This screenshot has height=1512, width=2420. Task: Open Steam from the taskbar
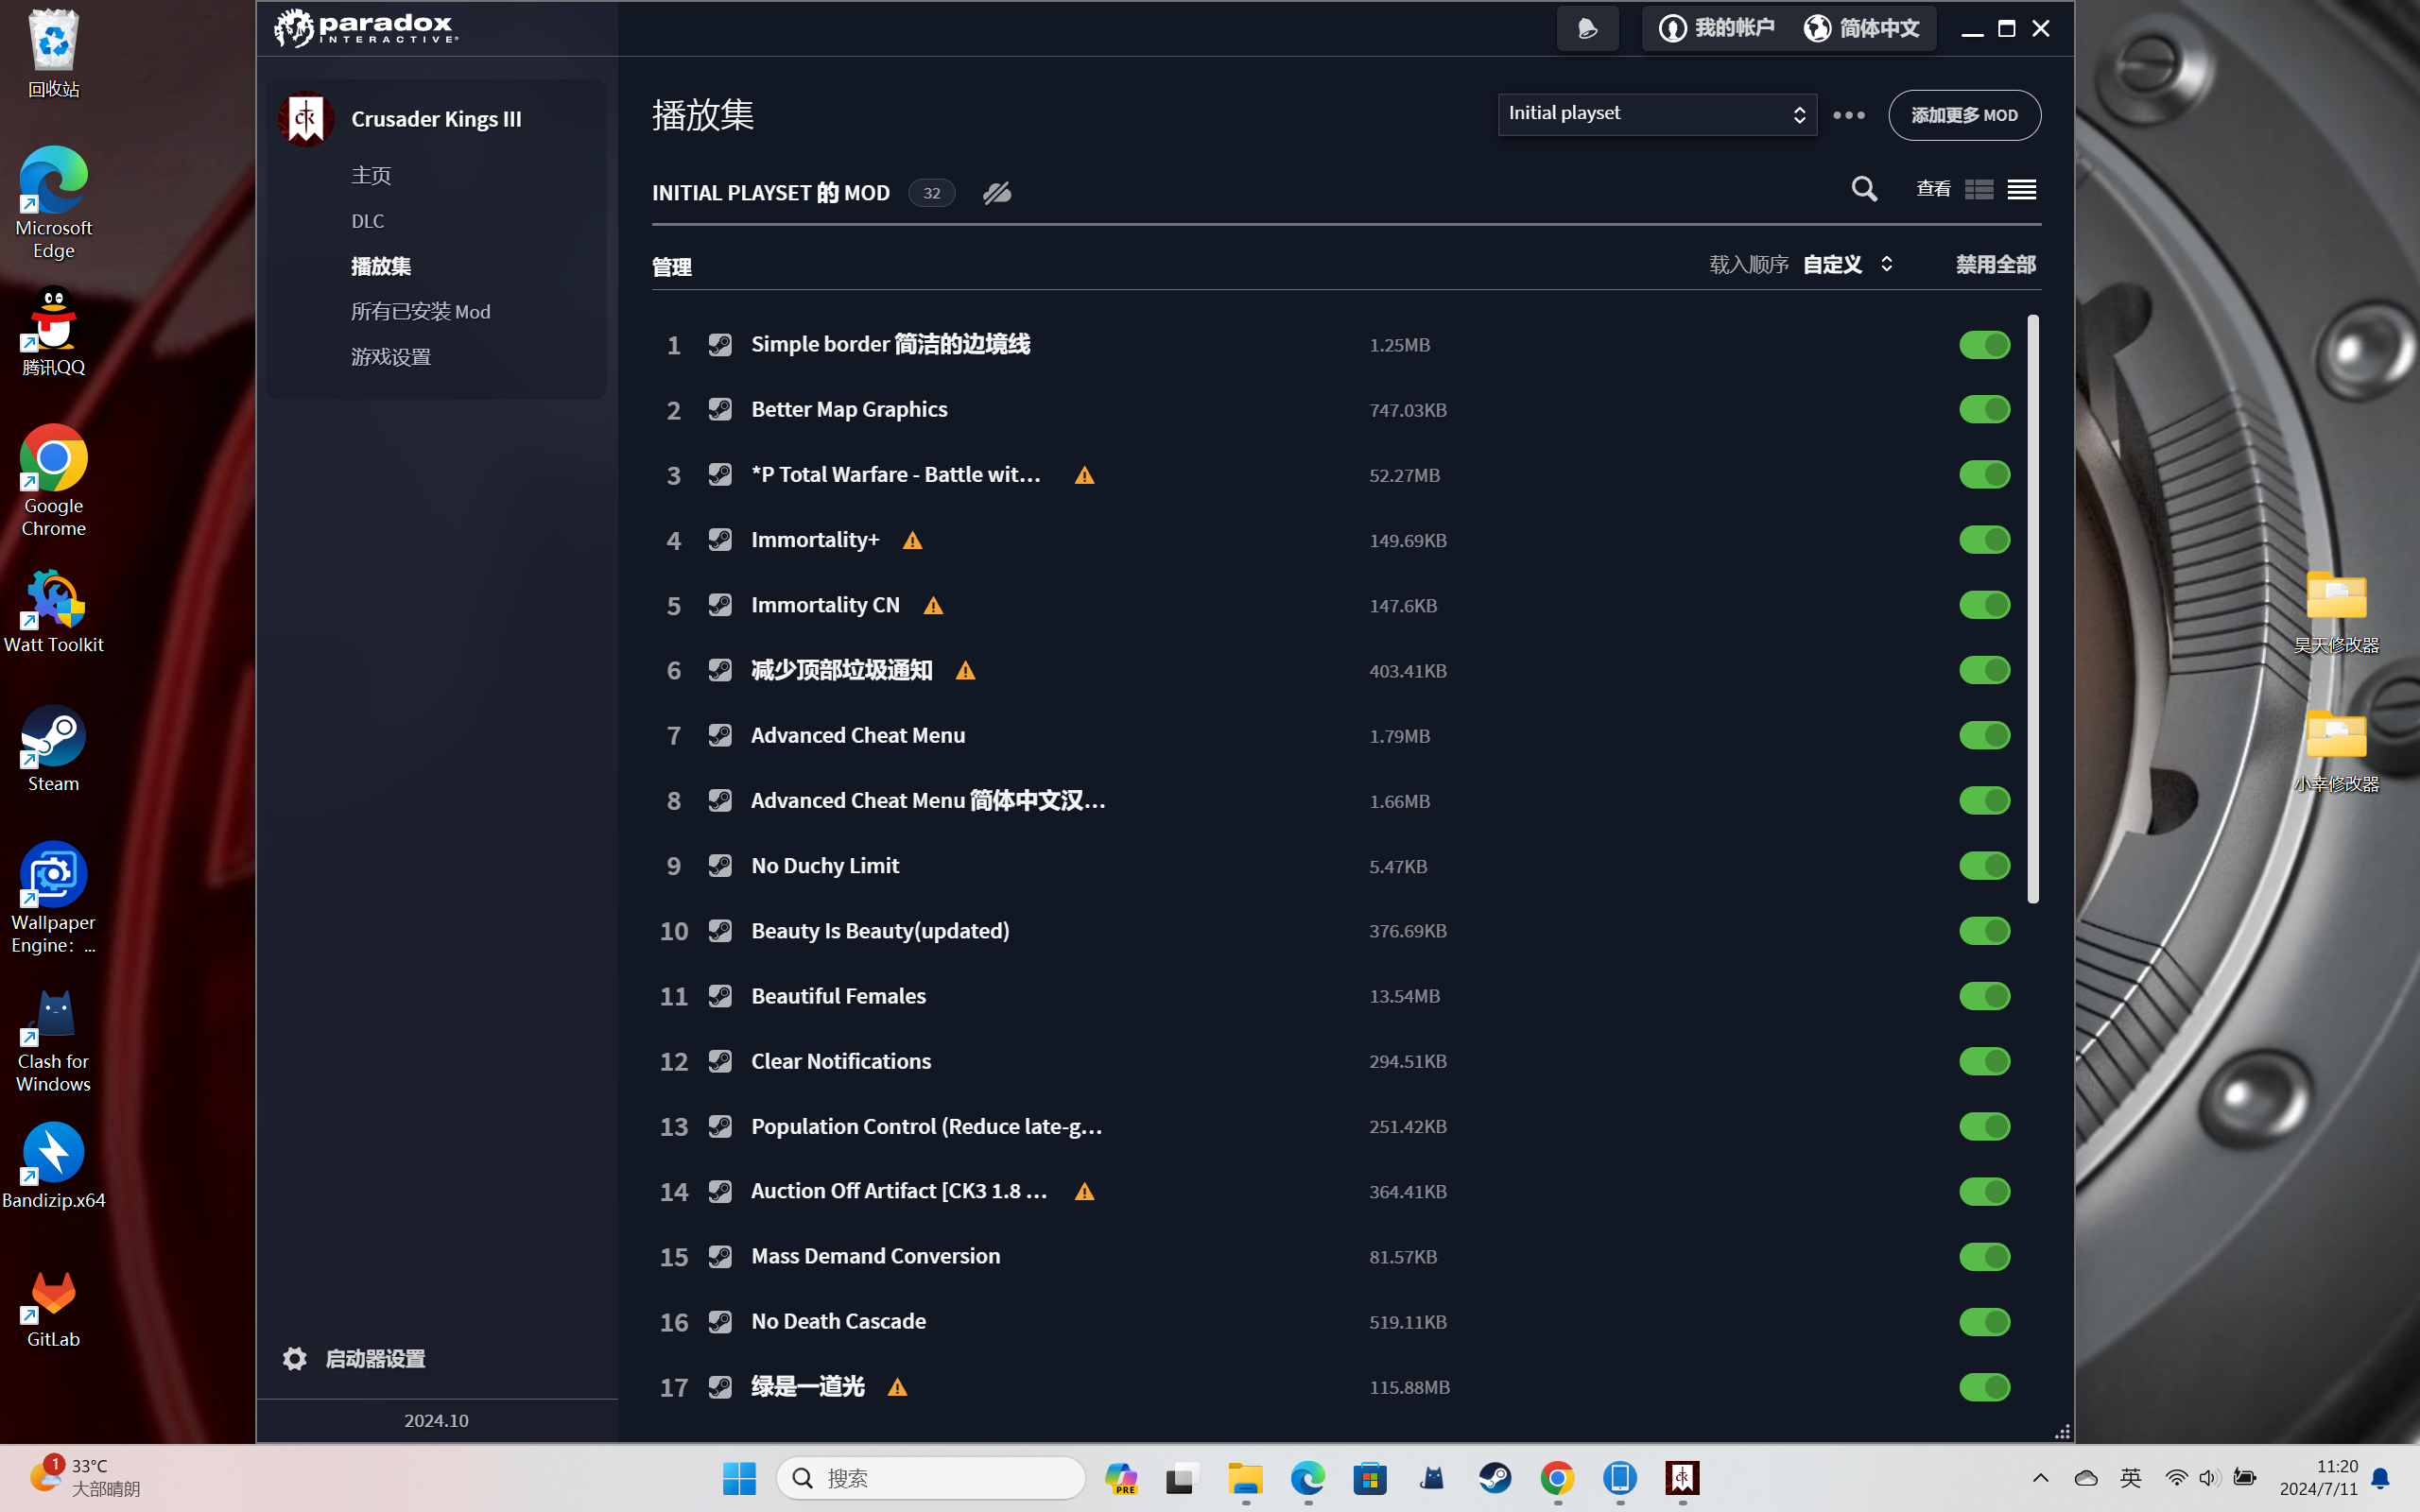click(x=1495, y=1478)
